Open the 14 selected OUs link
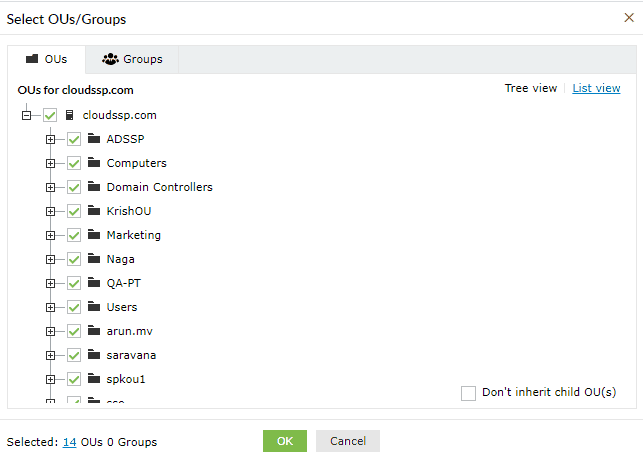This screenshot has height=458, width=643. tap(69, 442)
